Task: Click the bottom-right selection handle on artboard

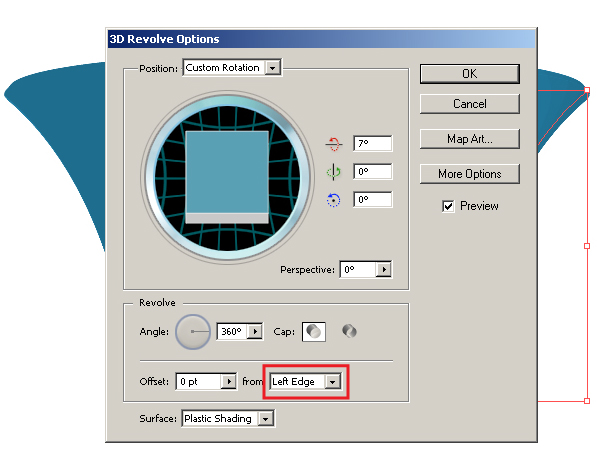Action: point(587,401)
